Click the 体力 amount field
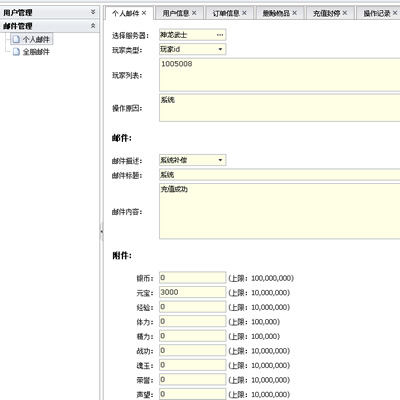This screenshot has height=400, width=400. (x=193, y=321)
